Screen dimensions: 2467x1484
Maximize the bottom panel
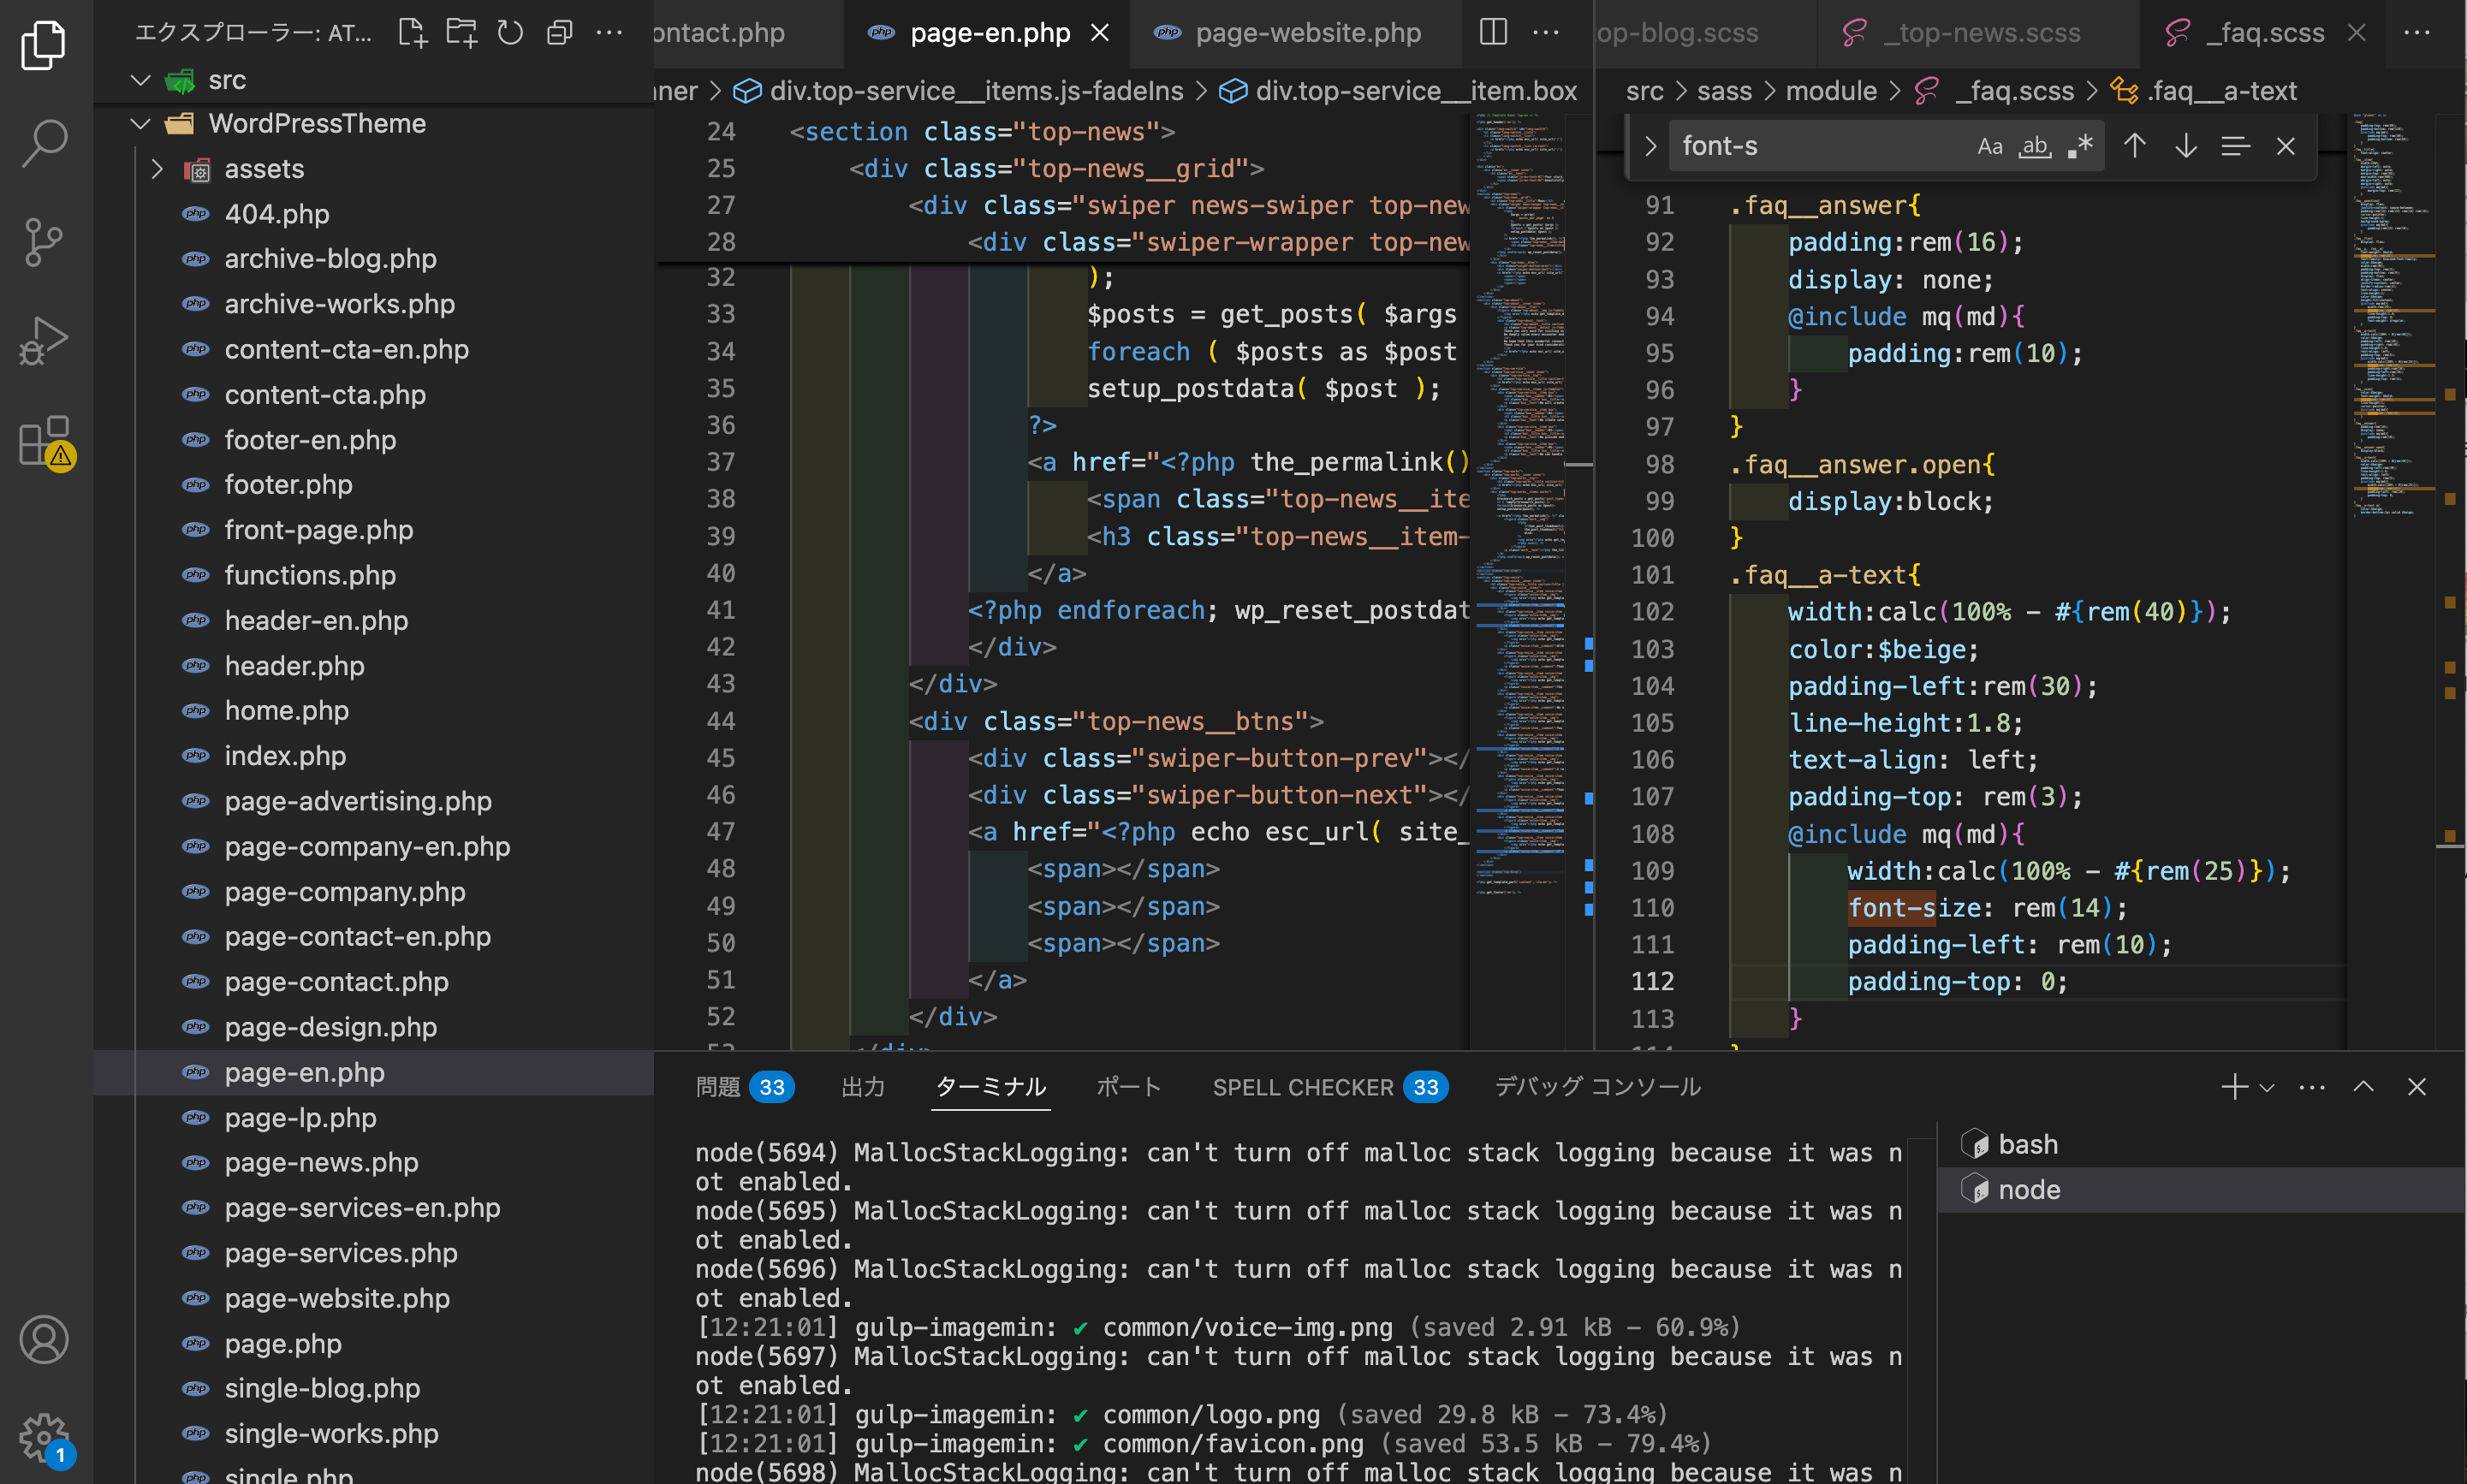[2364, 1087]
